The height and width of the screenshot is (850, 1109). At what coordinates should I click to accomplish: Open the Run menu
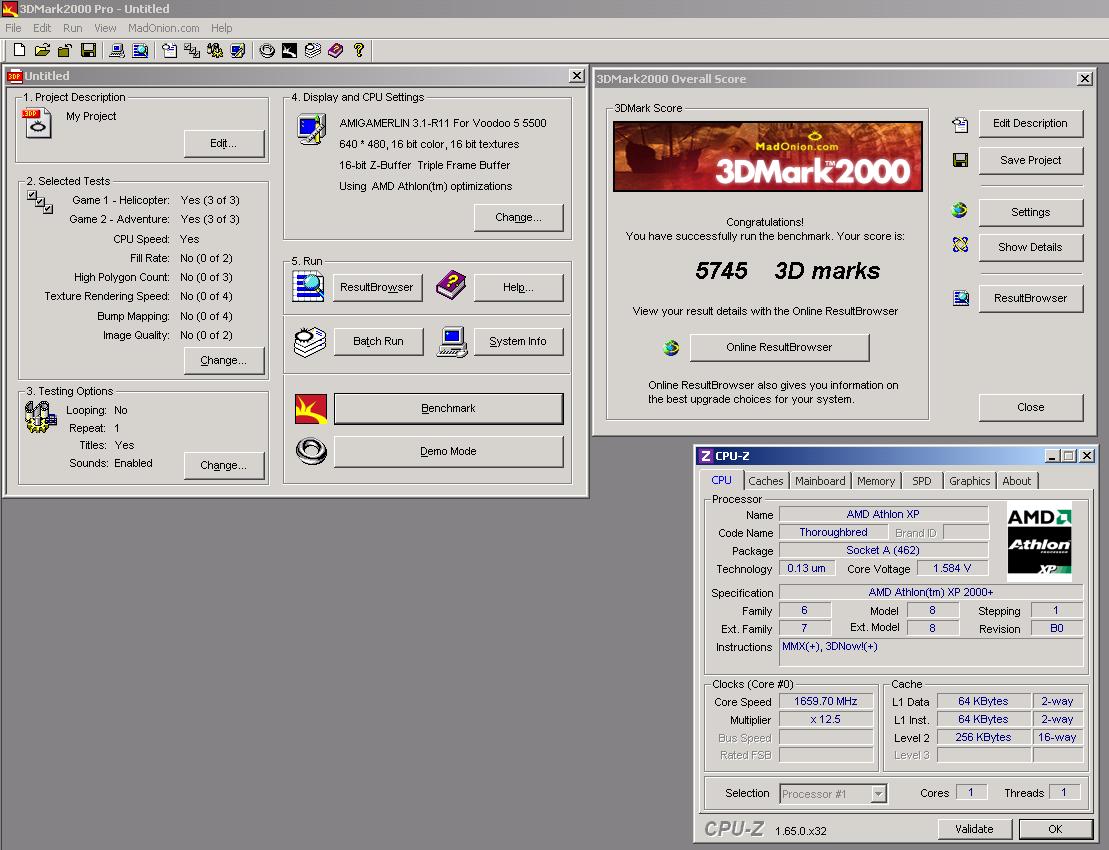(72, 28)
